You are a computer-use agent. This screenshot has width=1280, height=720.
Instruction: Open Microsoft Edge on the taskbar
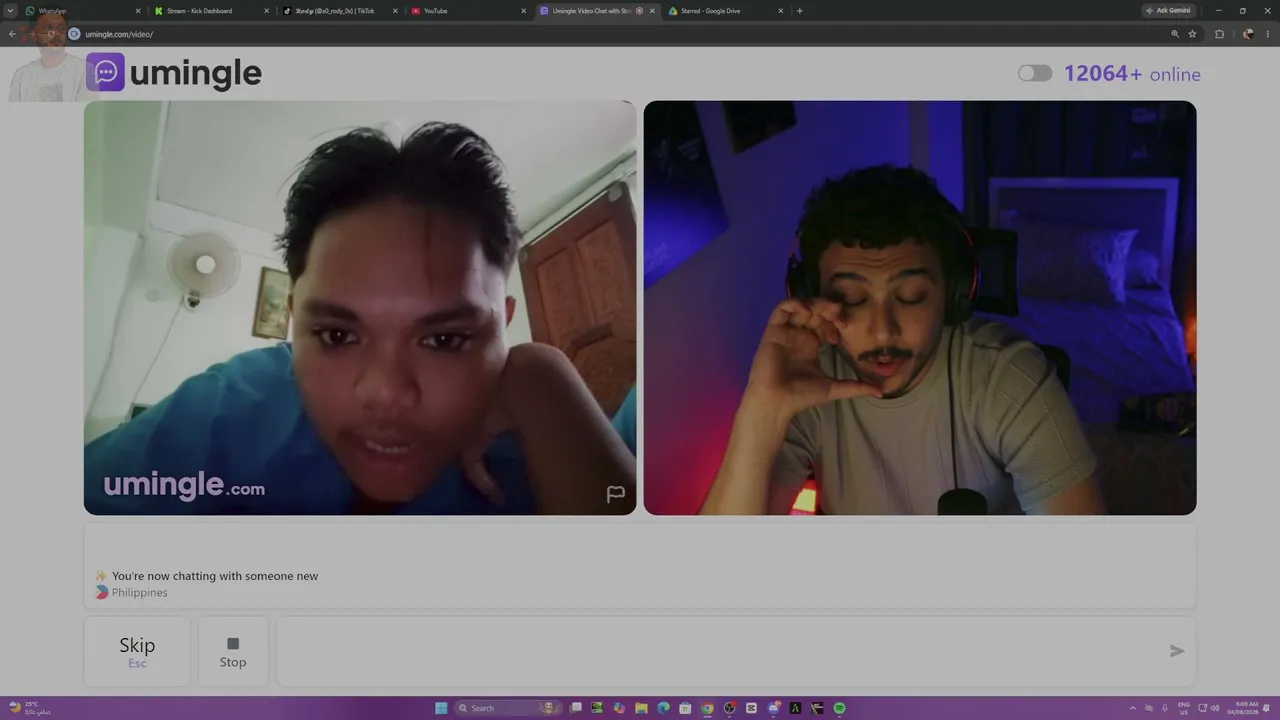[663, 708]
